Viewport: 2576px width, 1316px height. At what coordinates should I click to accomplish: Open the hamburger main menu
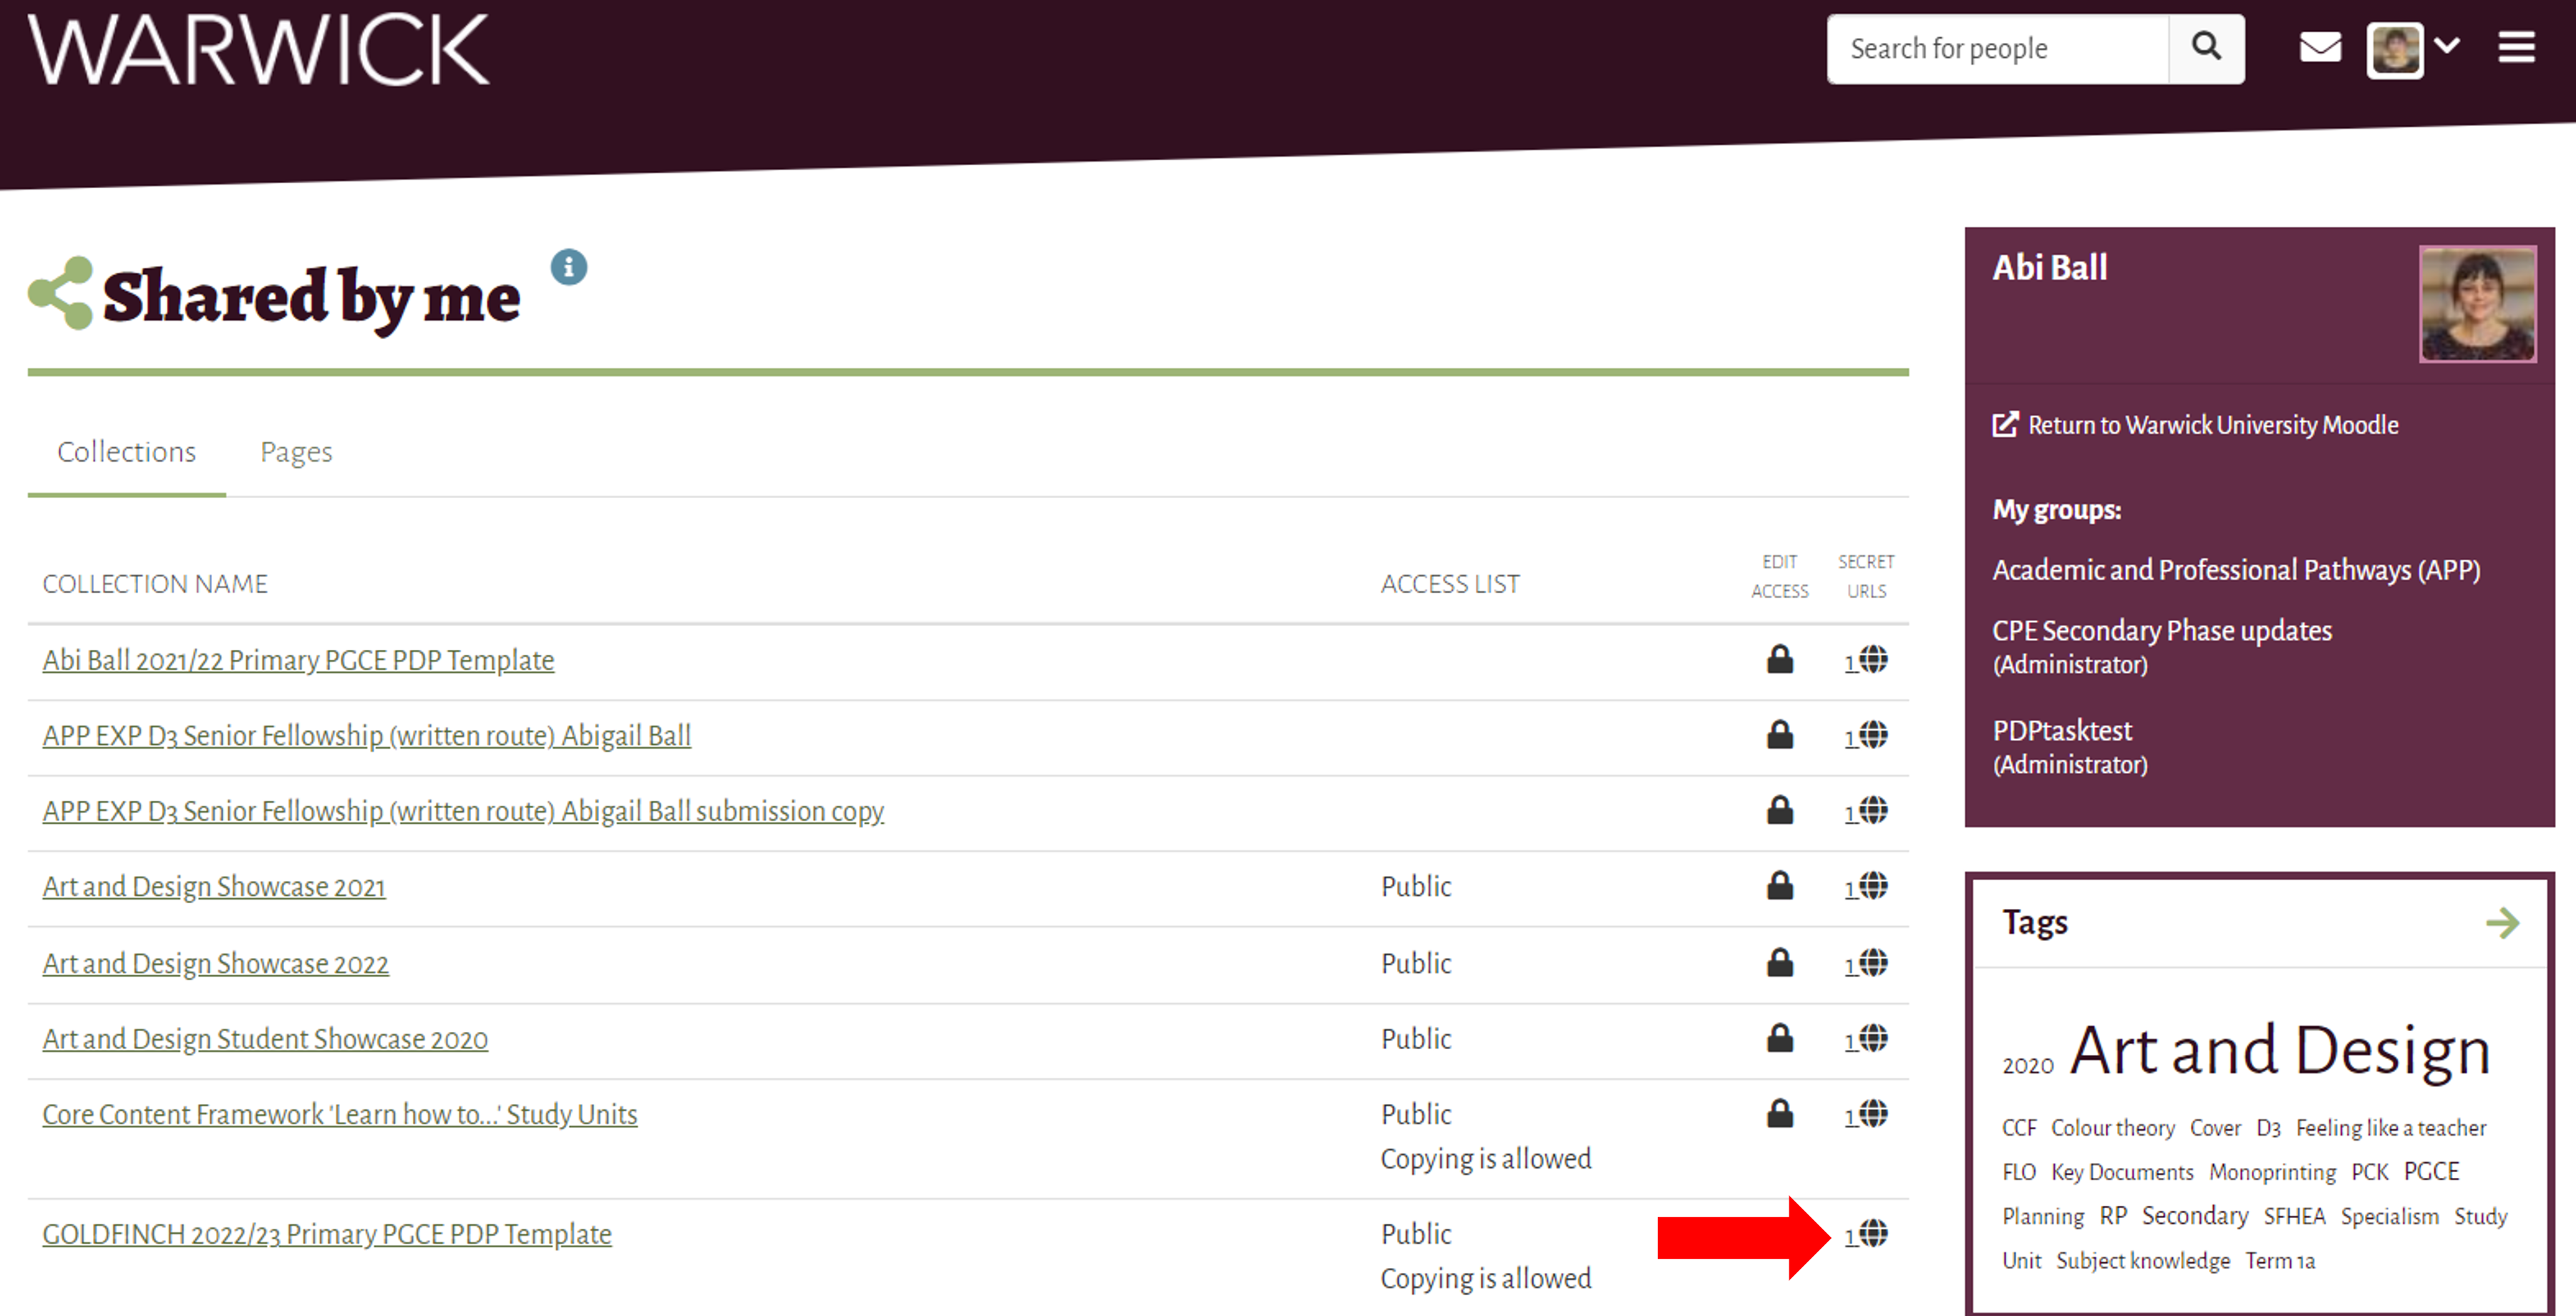[2516, 47]
